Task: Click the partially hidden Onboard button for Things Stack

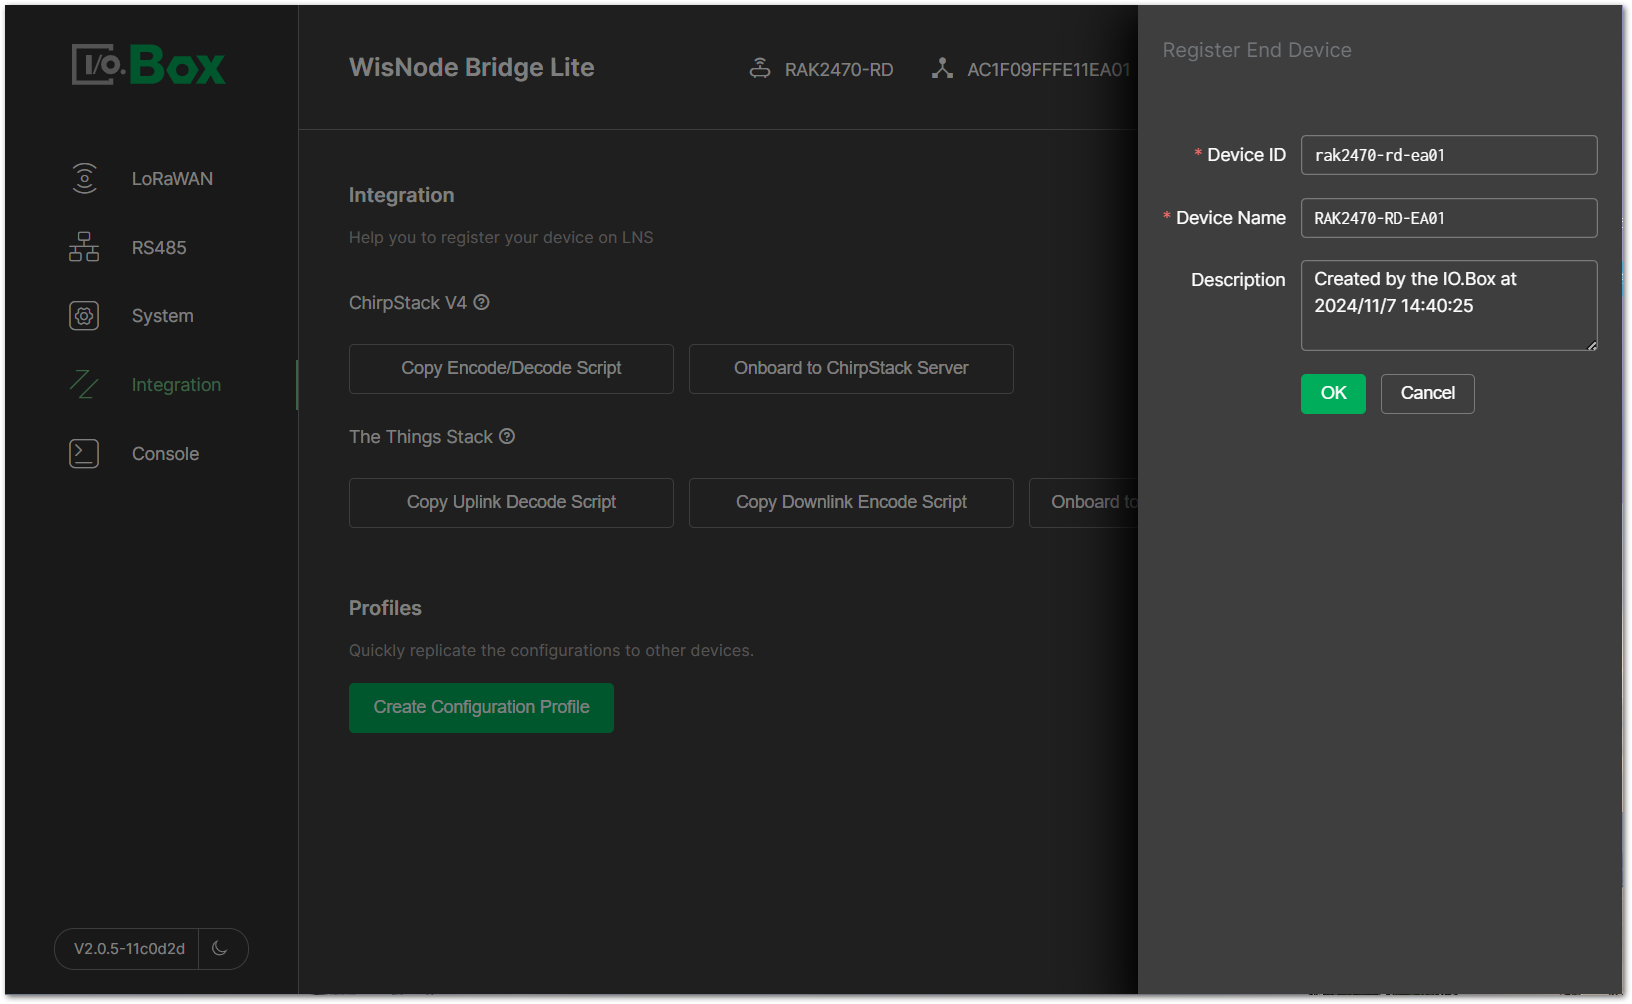Action: 1084,502
